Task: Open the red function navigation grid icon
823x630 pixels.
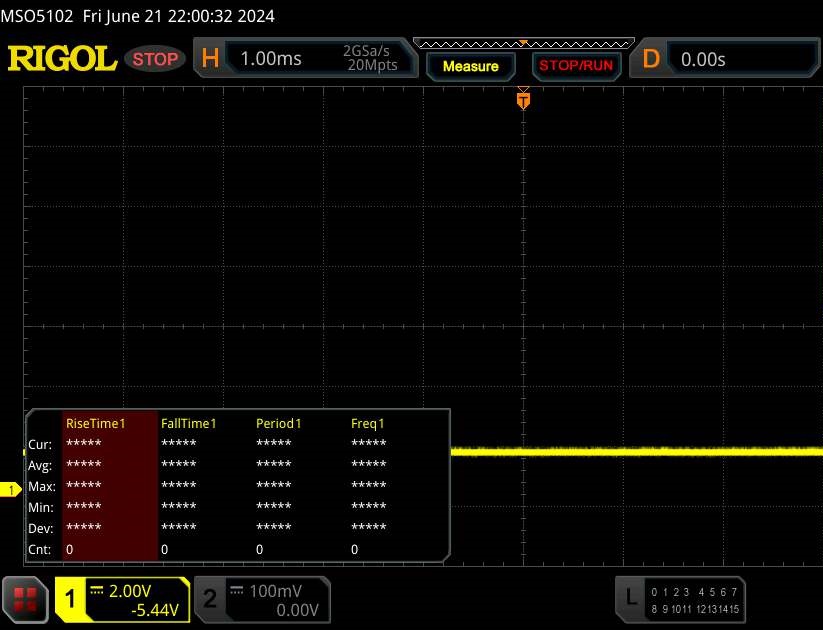Action: [25, 600]
